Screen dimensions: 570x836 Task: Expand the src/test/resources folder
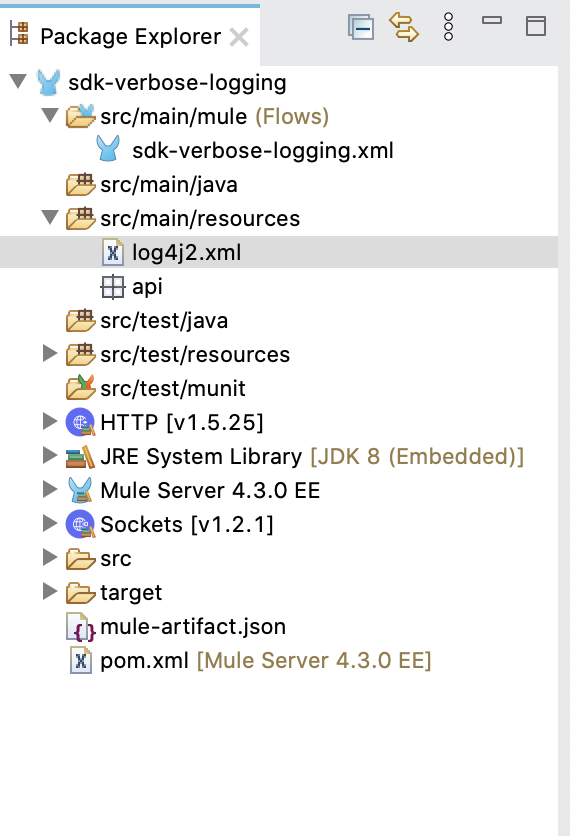[x=50, y=353]
